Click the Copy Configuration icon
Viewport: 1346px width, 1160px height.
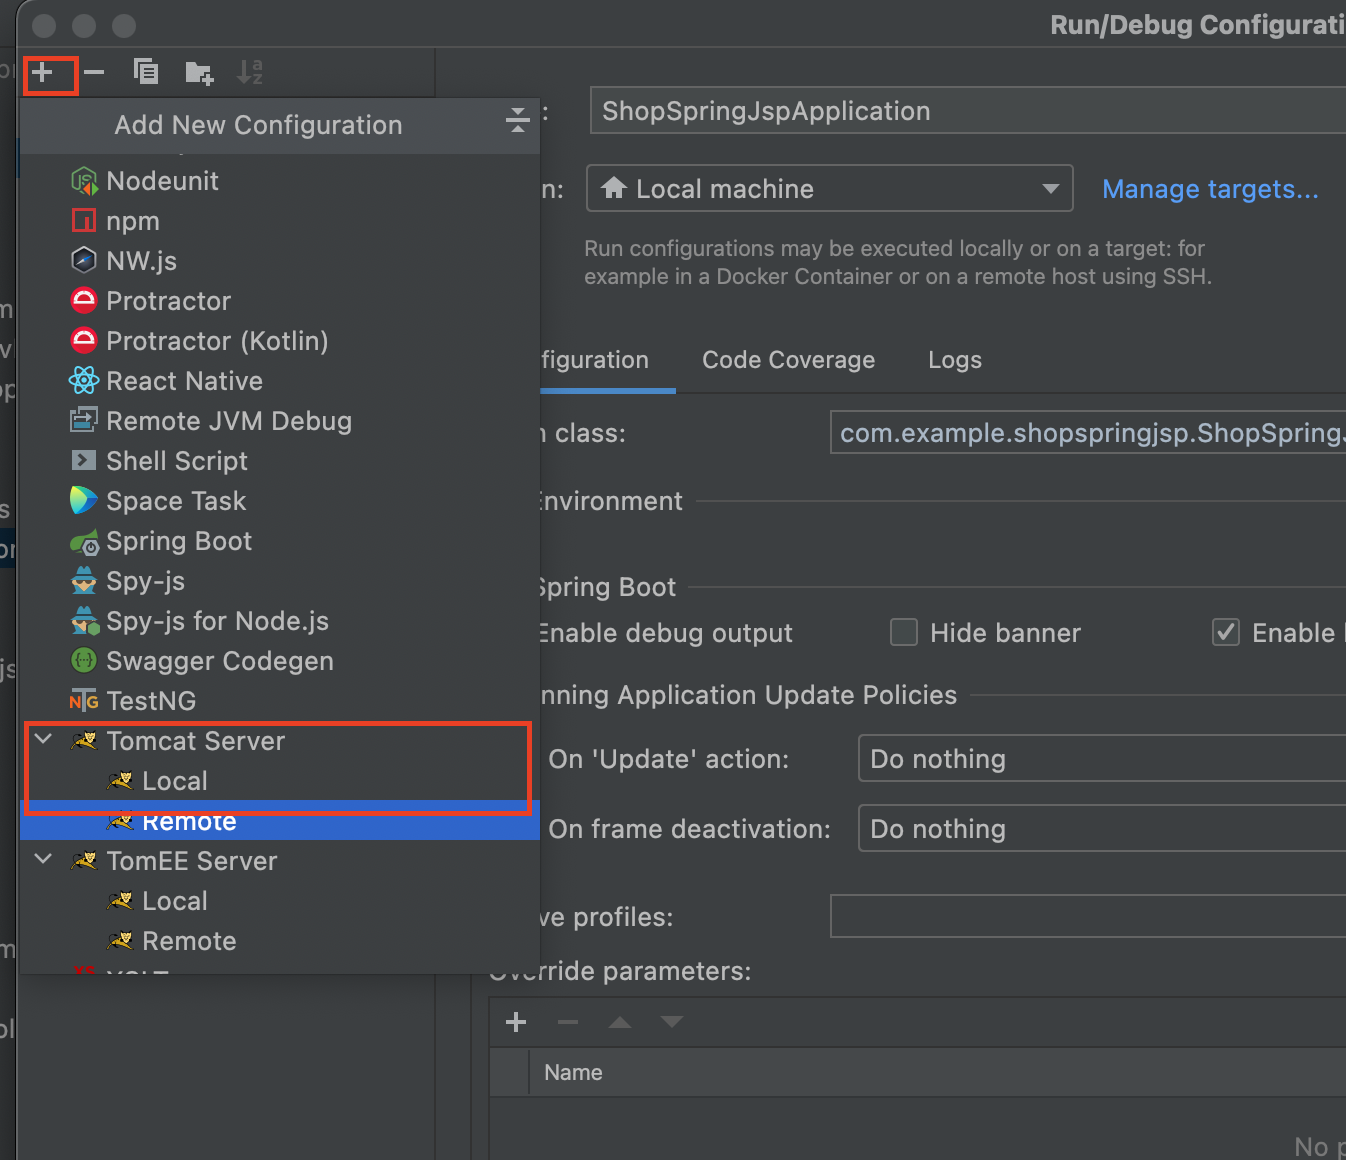click(x=146, y=72)
